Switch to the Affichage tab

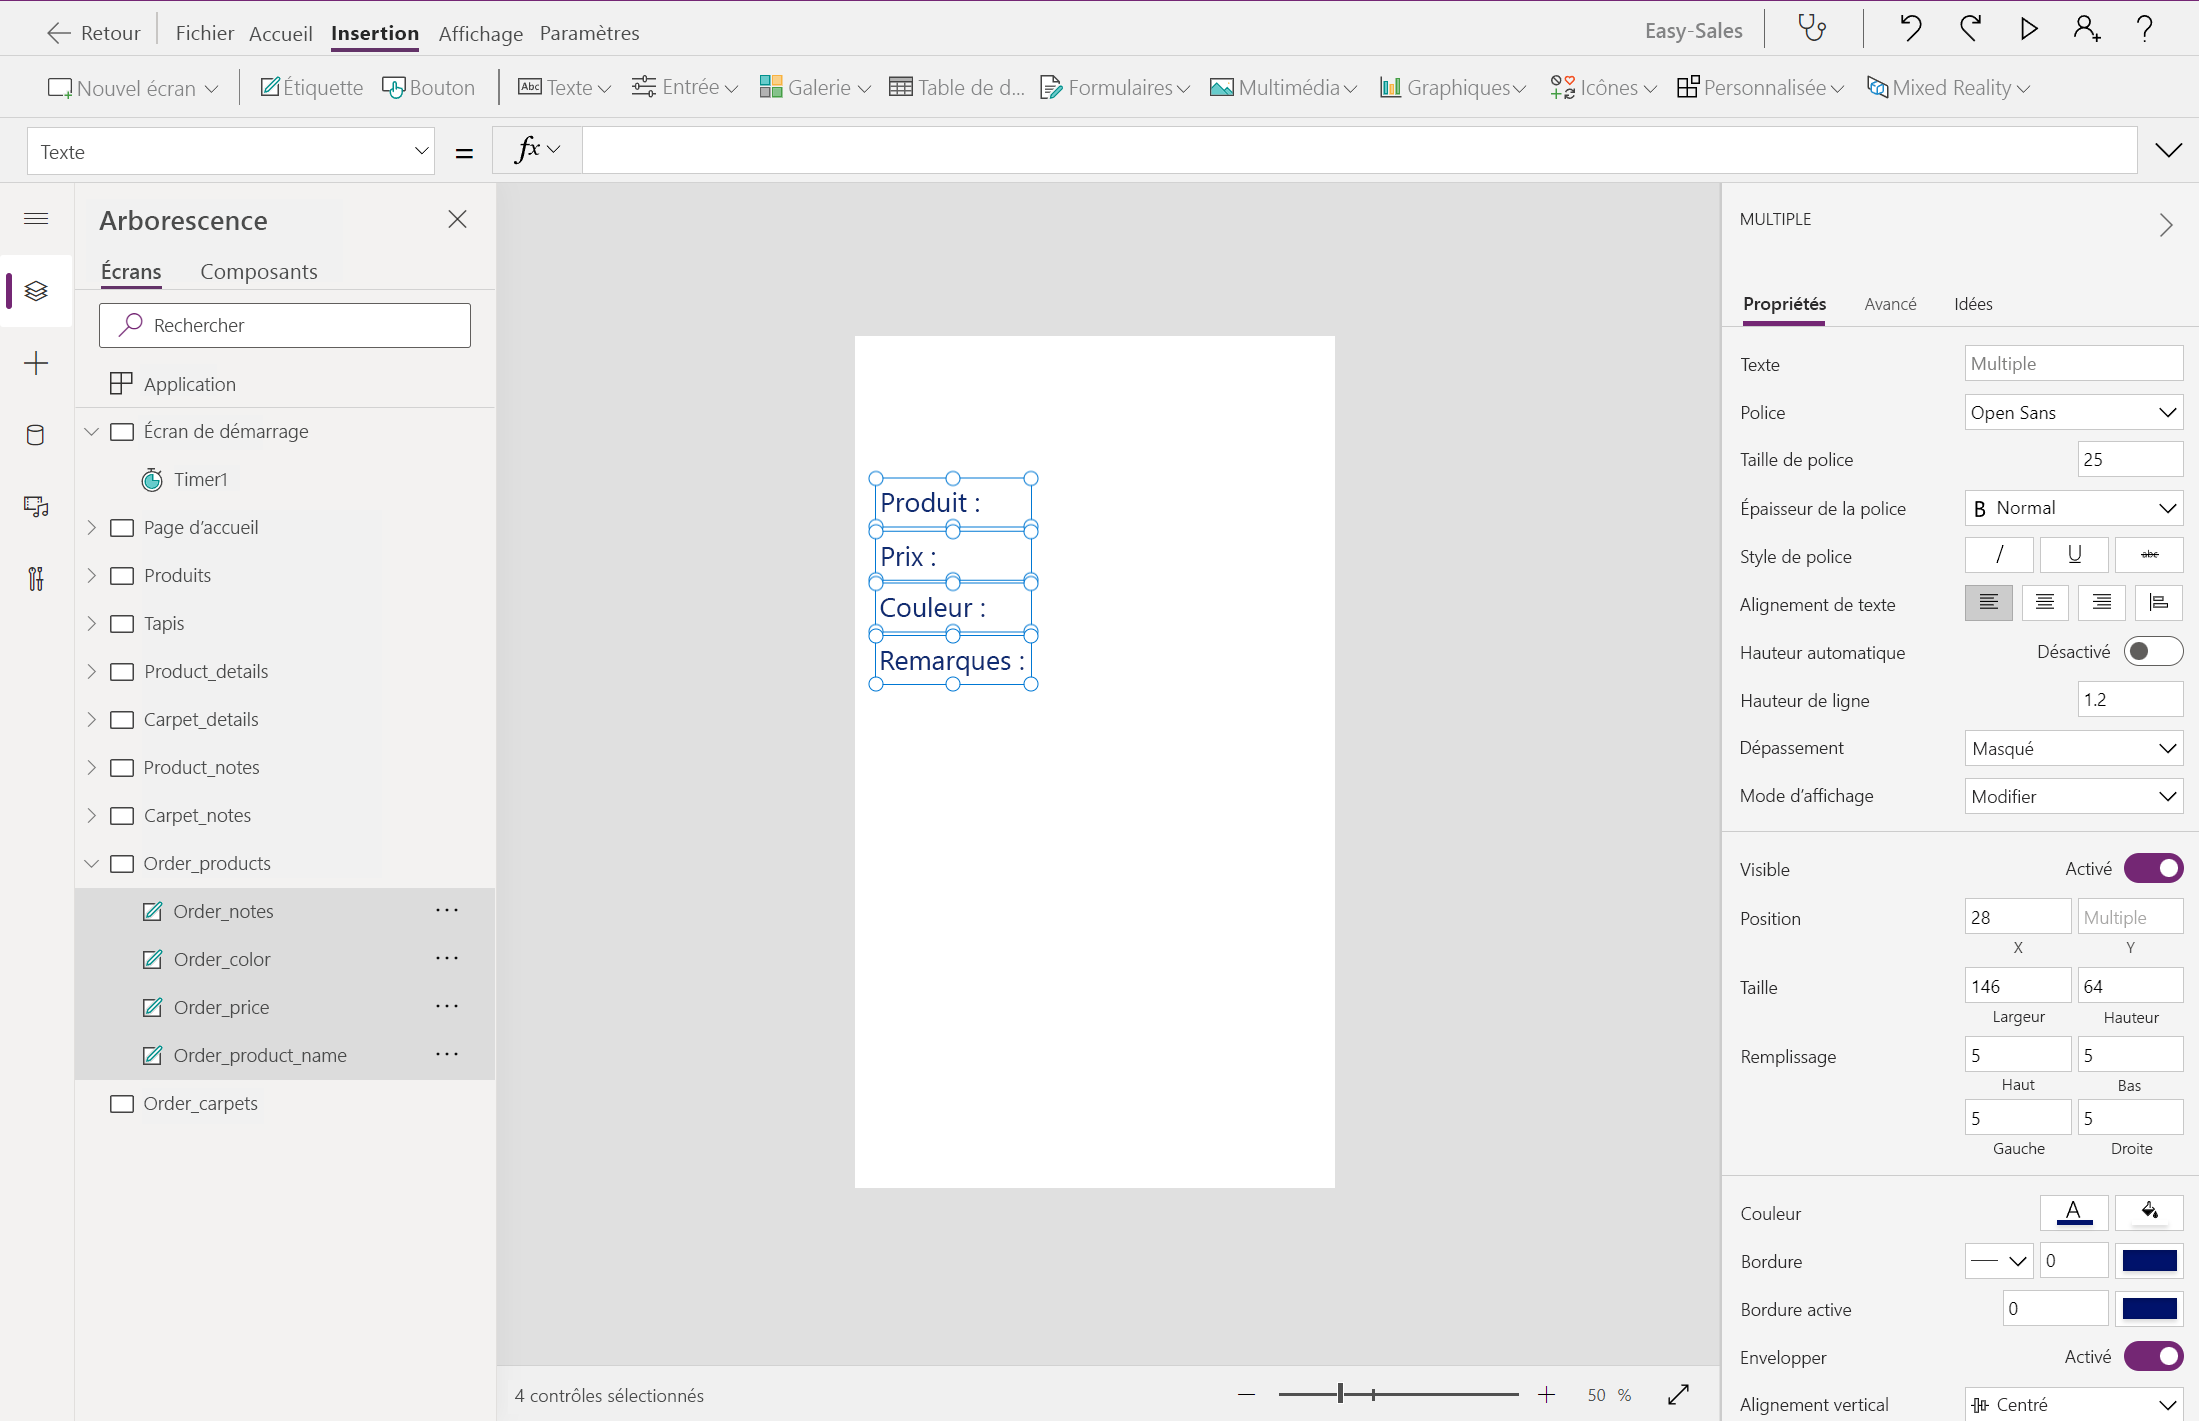click(480, 33)
